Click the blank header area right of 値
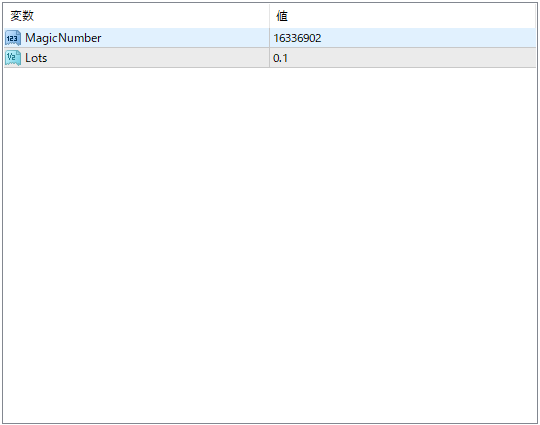Viewport: 540px width, 425px height. (412, 16)
